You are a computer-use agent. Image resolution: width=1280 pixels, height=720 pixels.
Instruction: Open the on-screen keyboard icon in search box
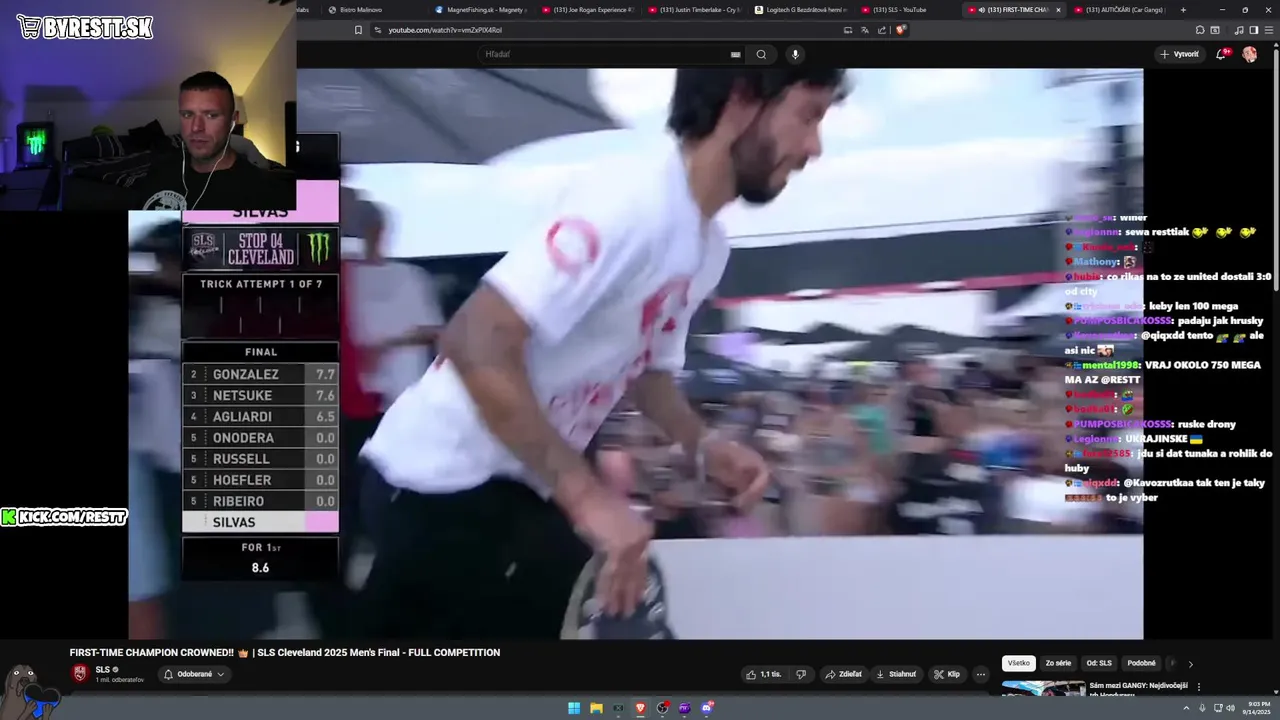coord(736,54)
